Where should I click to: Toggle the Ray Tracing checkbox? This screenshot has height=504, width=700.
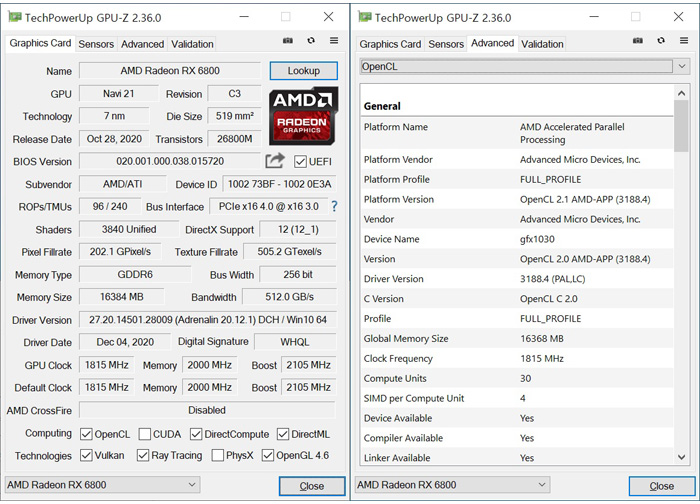[146, 455]
